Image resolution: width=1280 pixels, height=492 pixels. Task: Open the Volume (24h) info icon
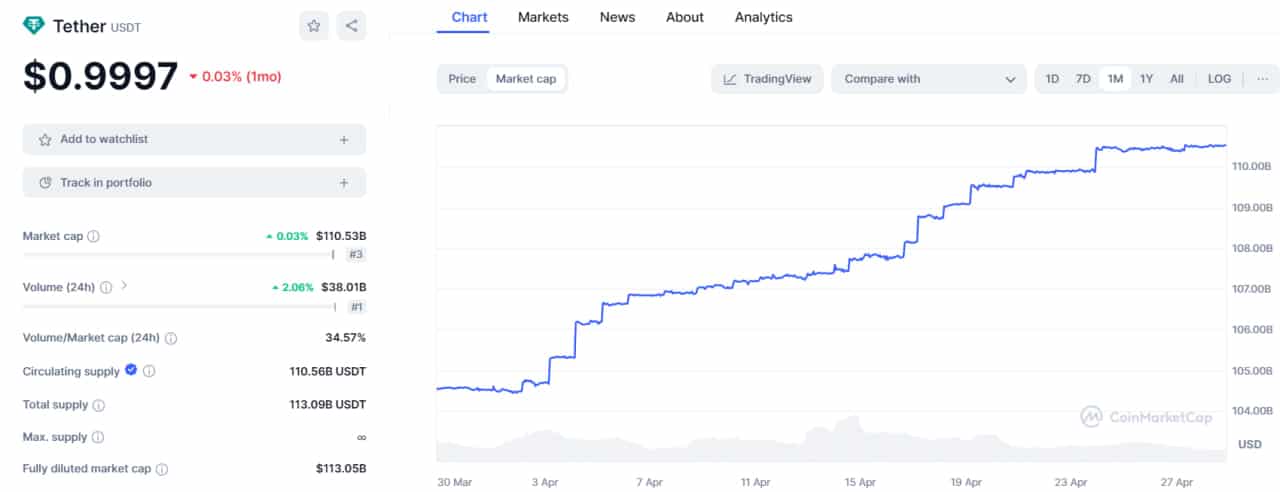point(106,287)
